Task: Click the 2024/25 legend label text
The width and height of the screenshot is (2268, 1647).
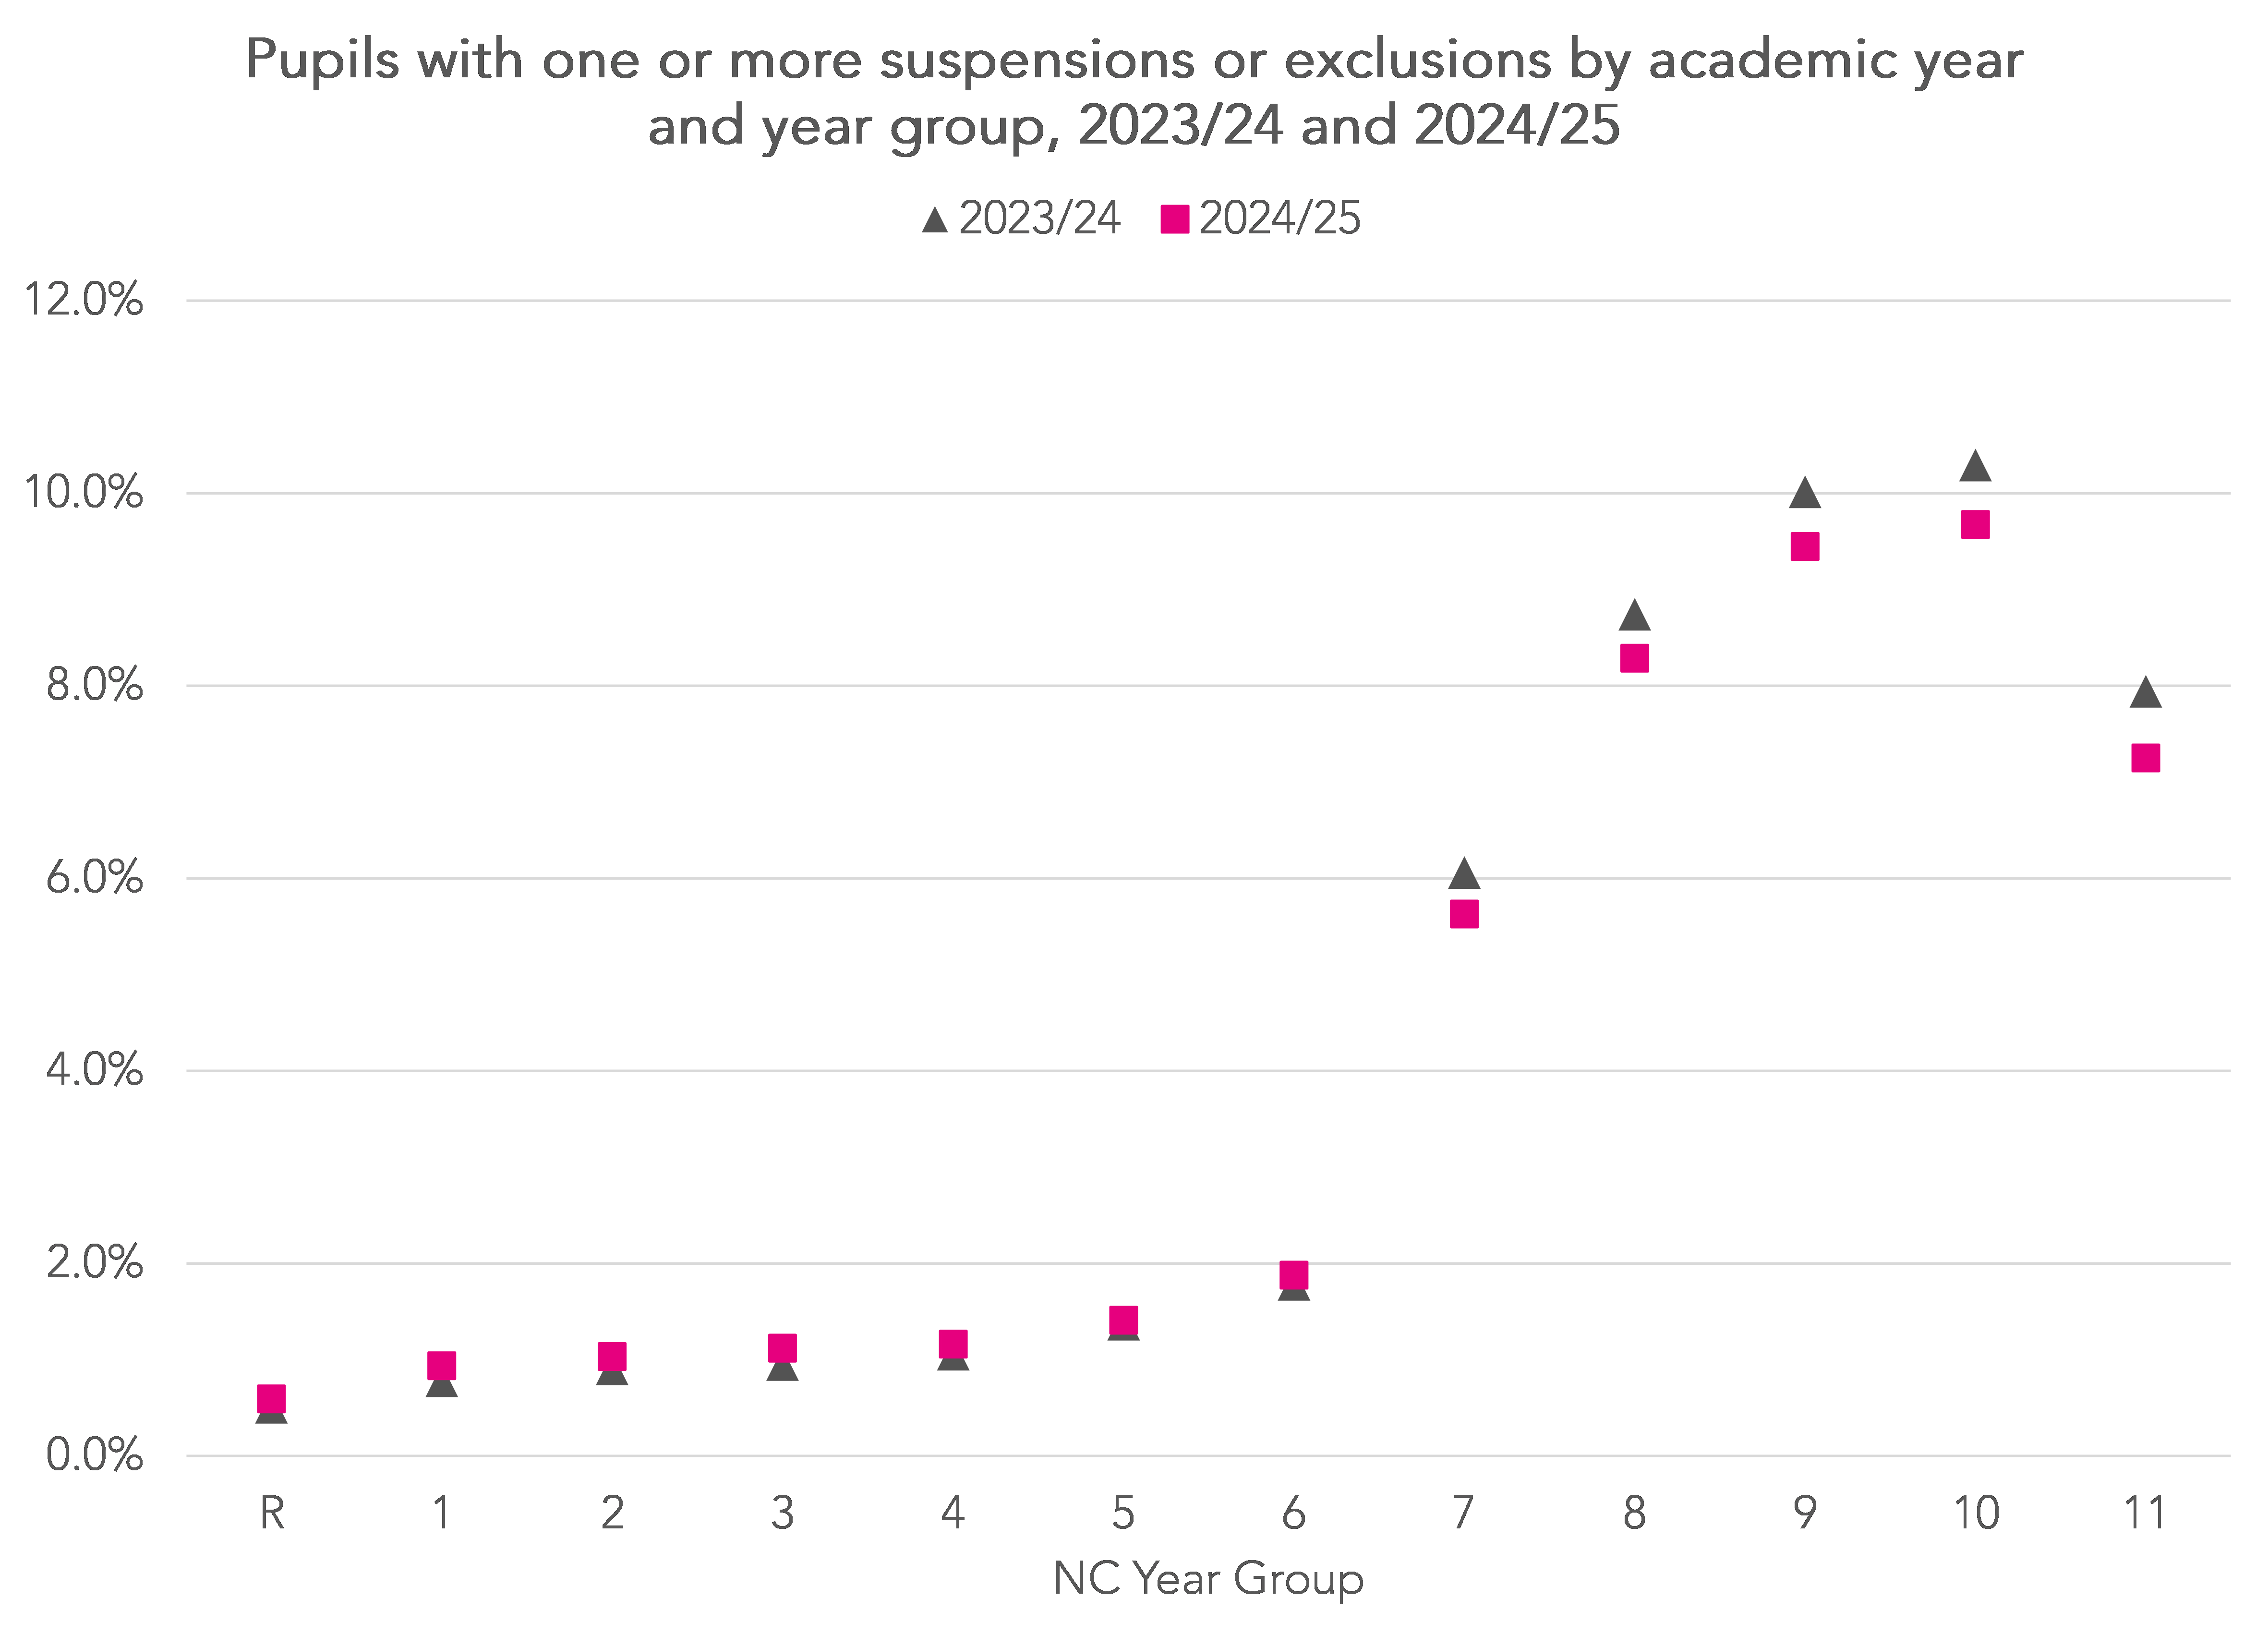Action: pos(1279,219)
